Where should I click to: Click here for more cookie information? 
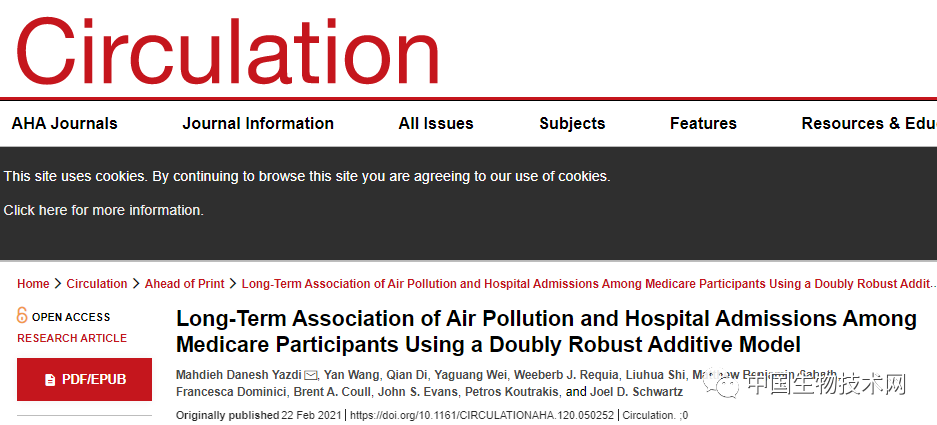pyautogui.click(x=103, y=210)
